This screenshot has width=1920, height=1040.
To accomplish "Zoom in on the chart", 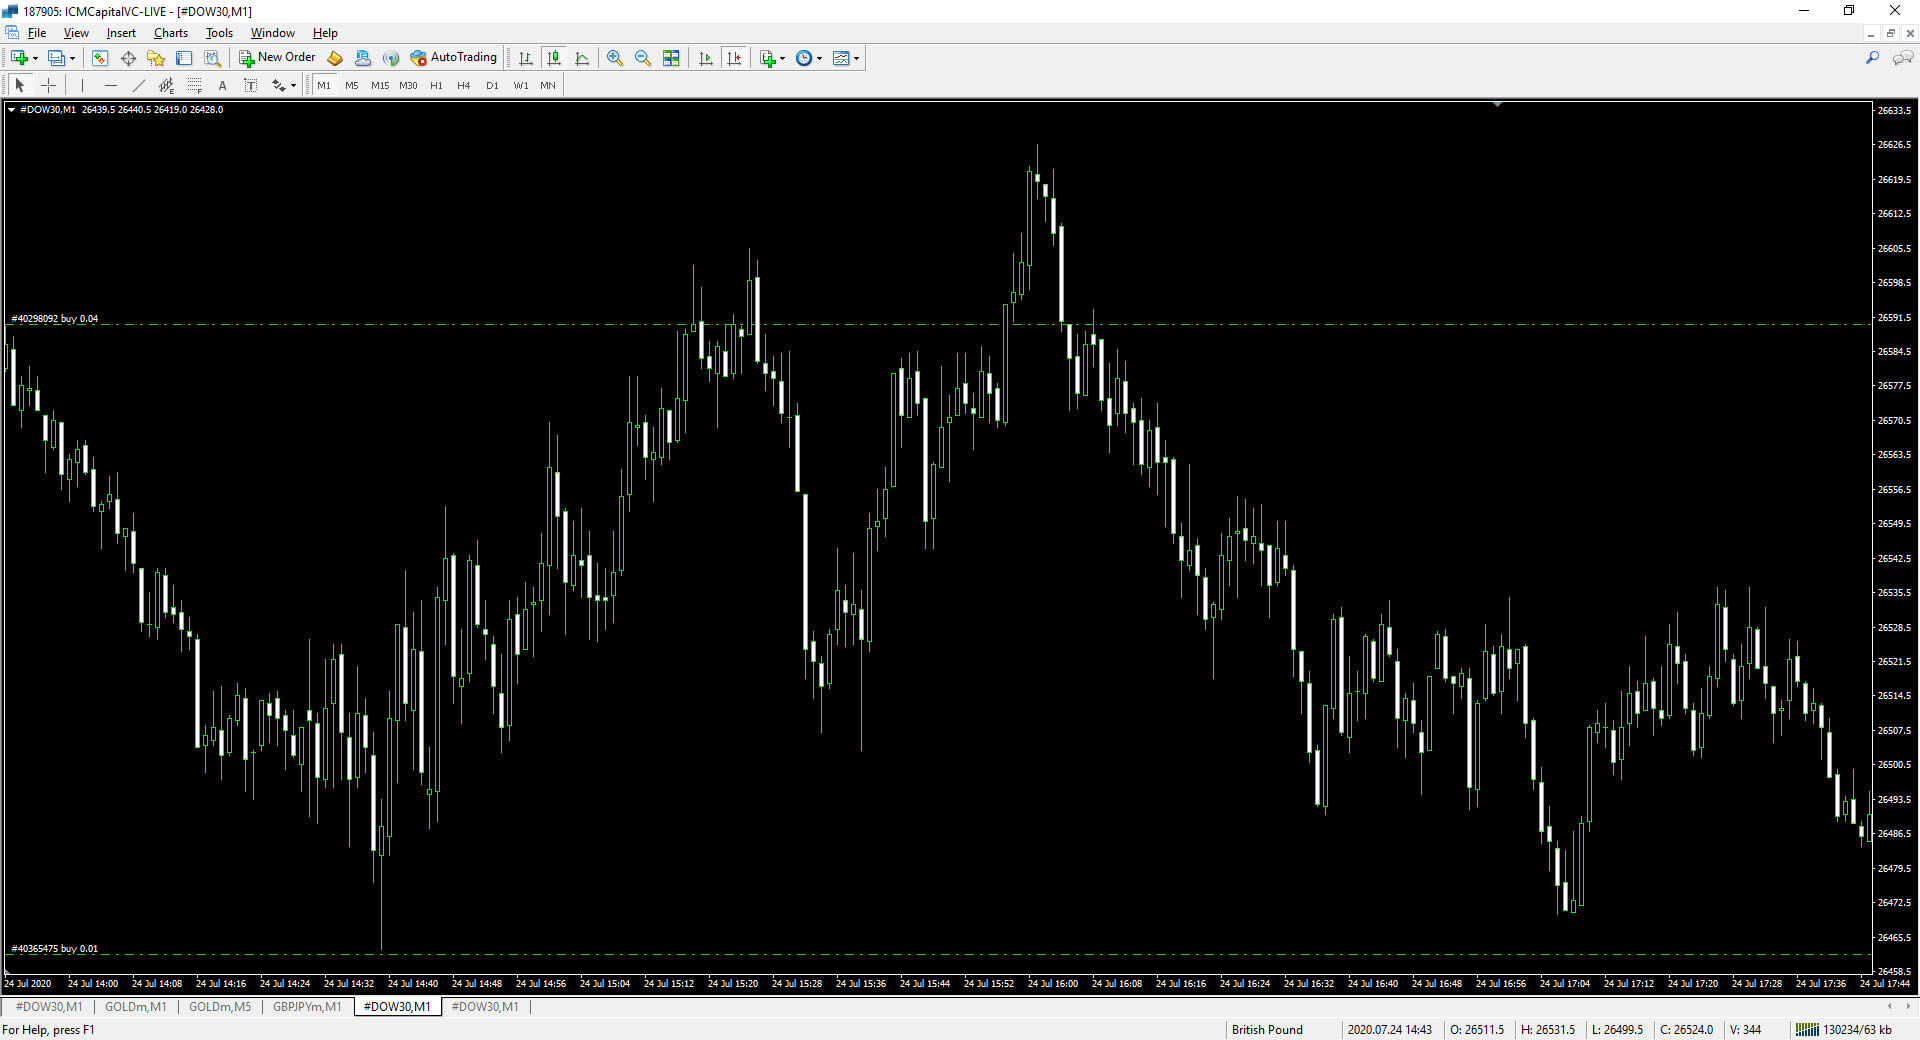I will 614,58.
